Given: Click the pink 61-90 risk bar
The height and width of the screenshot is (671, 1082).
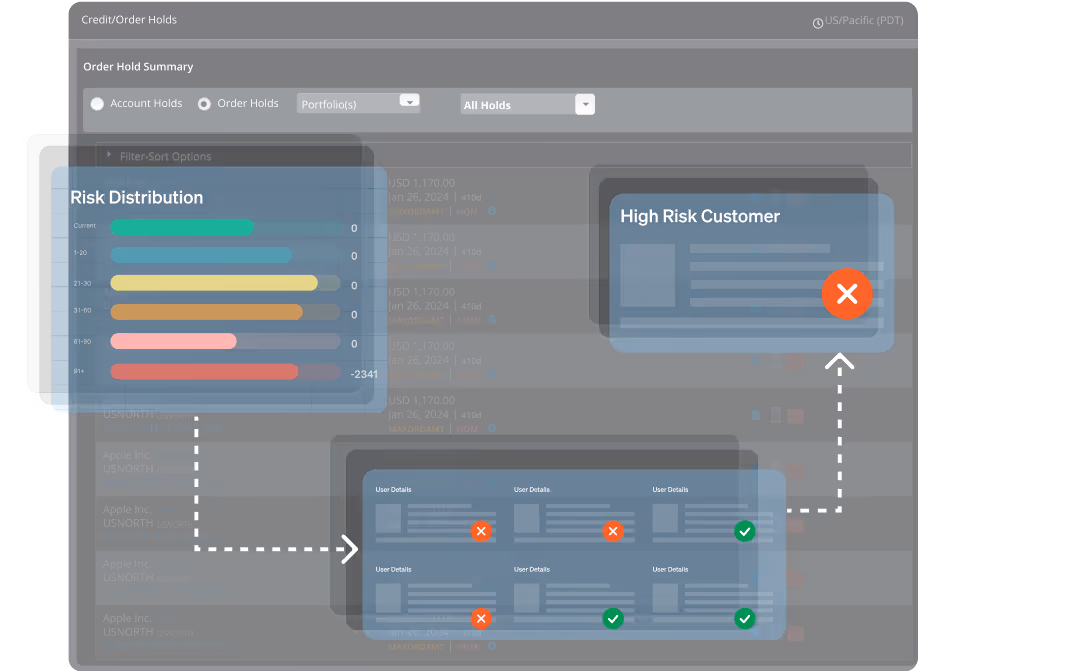Looking at the screenshot, I should tap(173, 341).
